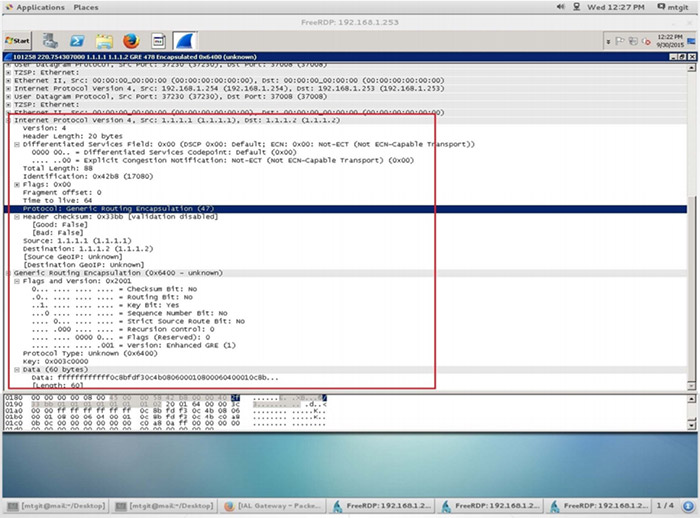
Task: Click the round icon beside workspace switcher
Action: (688, 506)
